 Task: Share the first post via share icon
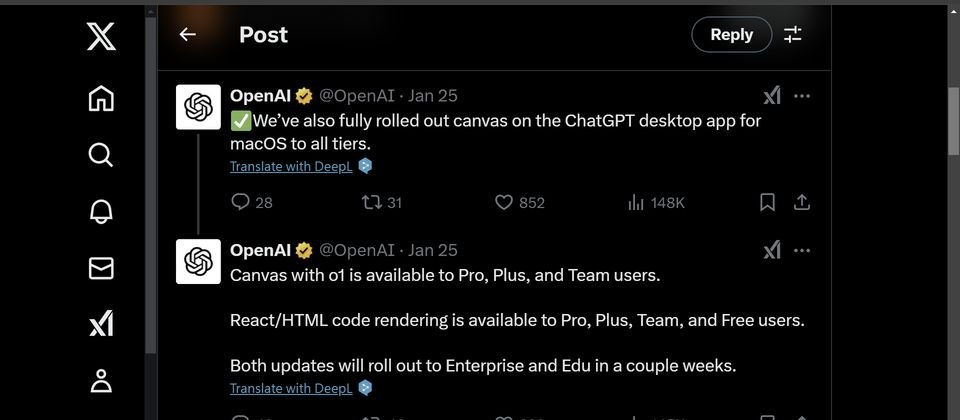pos(802,202)
